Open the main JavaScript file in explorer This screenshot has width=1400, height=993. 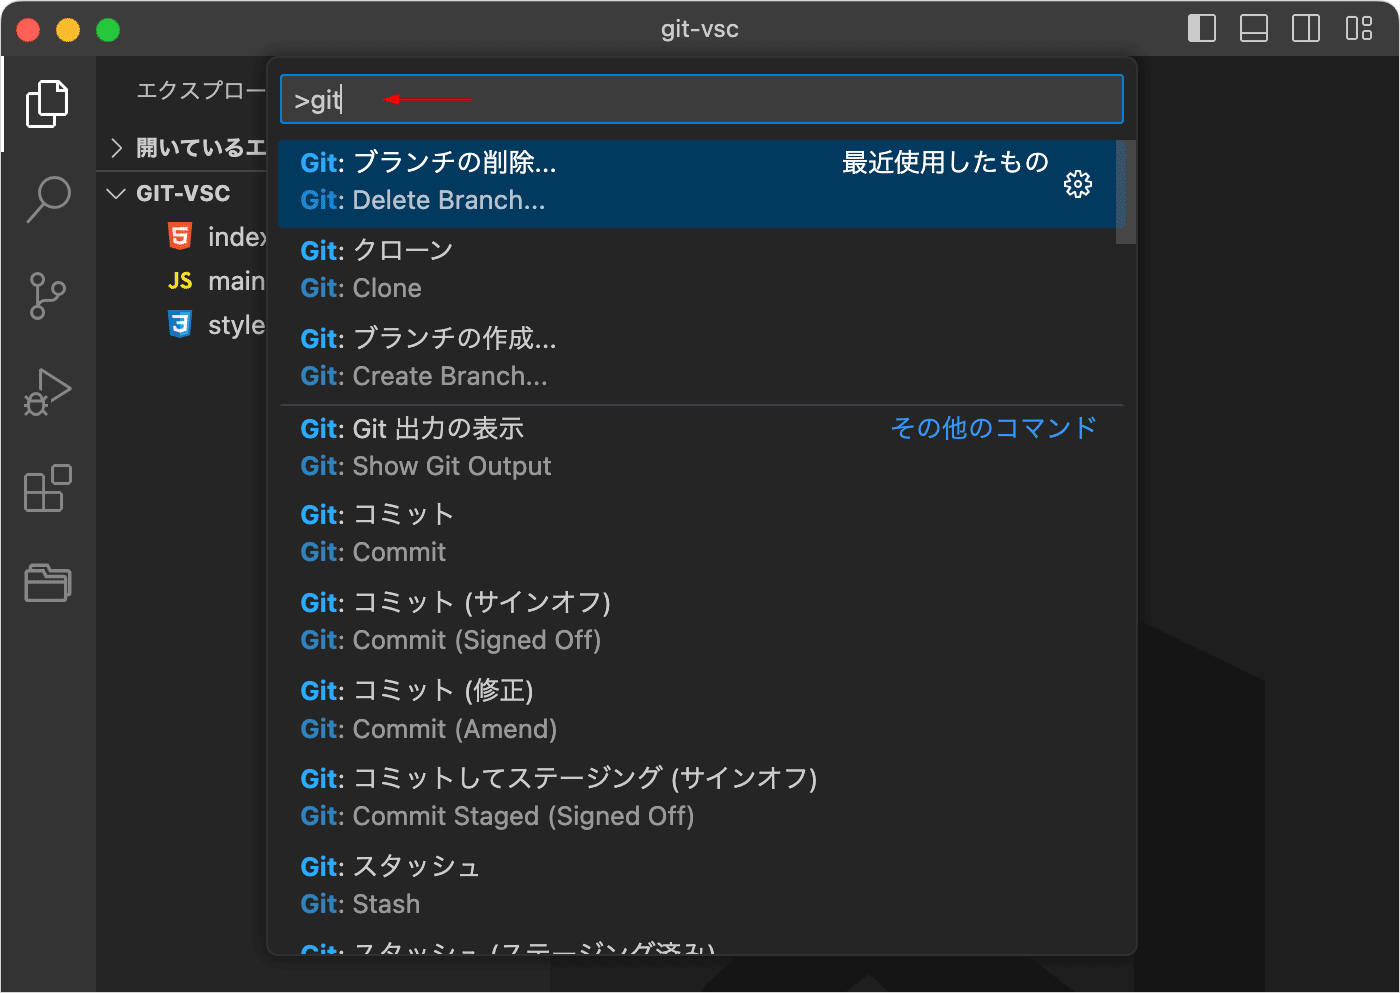click(x=234, y=282)
